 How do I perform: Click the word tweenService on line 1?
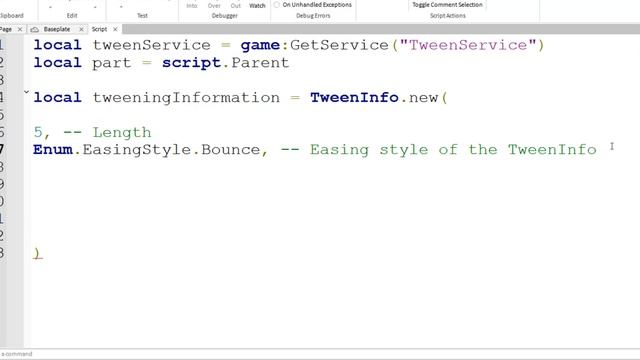pos(151,45)
